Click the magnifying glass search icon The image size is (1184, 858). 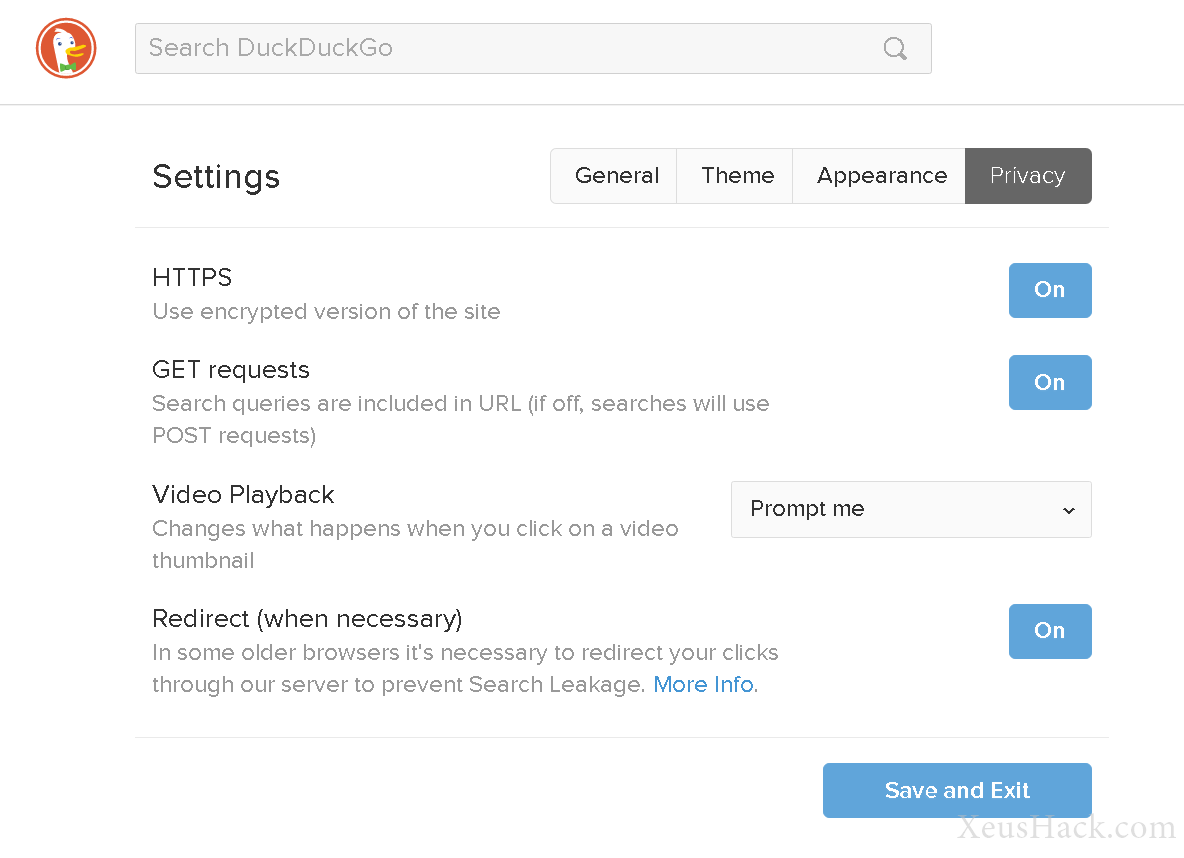[895, 48]
